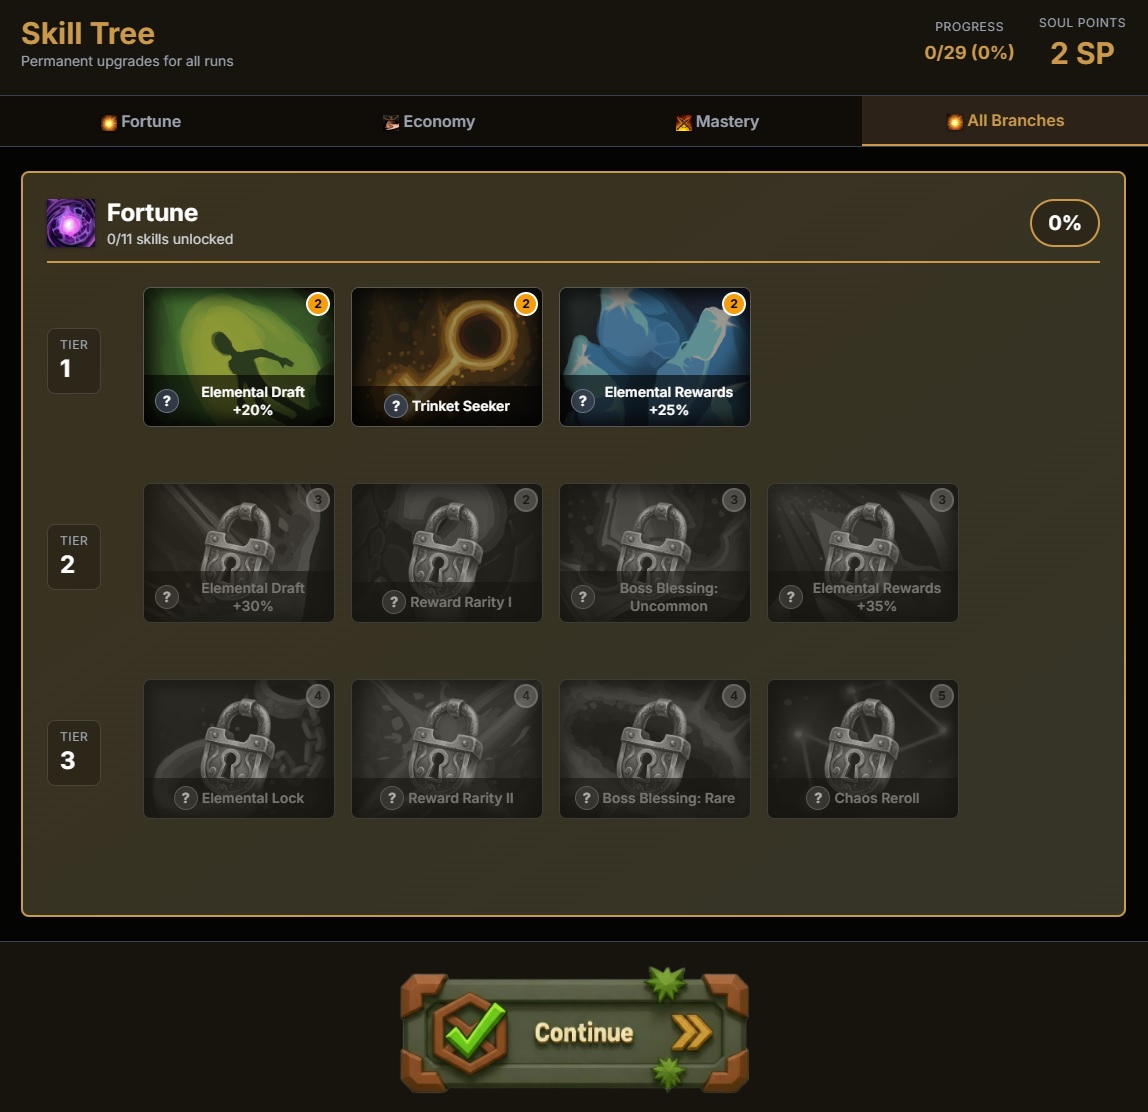The width and height of the screenshot is (1148, 1112).
Task: Click the locked Boss Blessing: Rare card
Action: [655, 749]
